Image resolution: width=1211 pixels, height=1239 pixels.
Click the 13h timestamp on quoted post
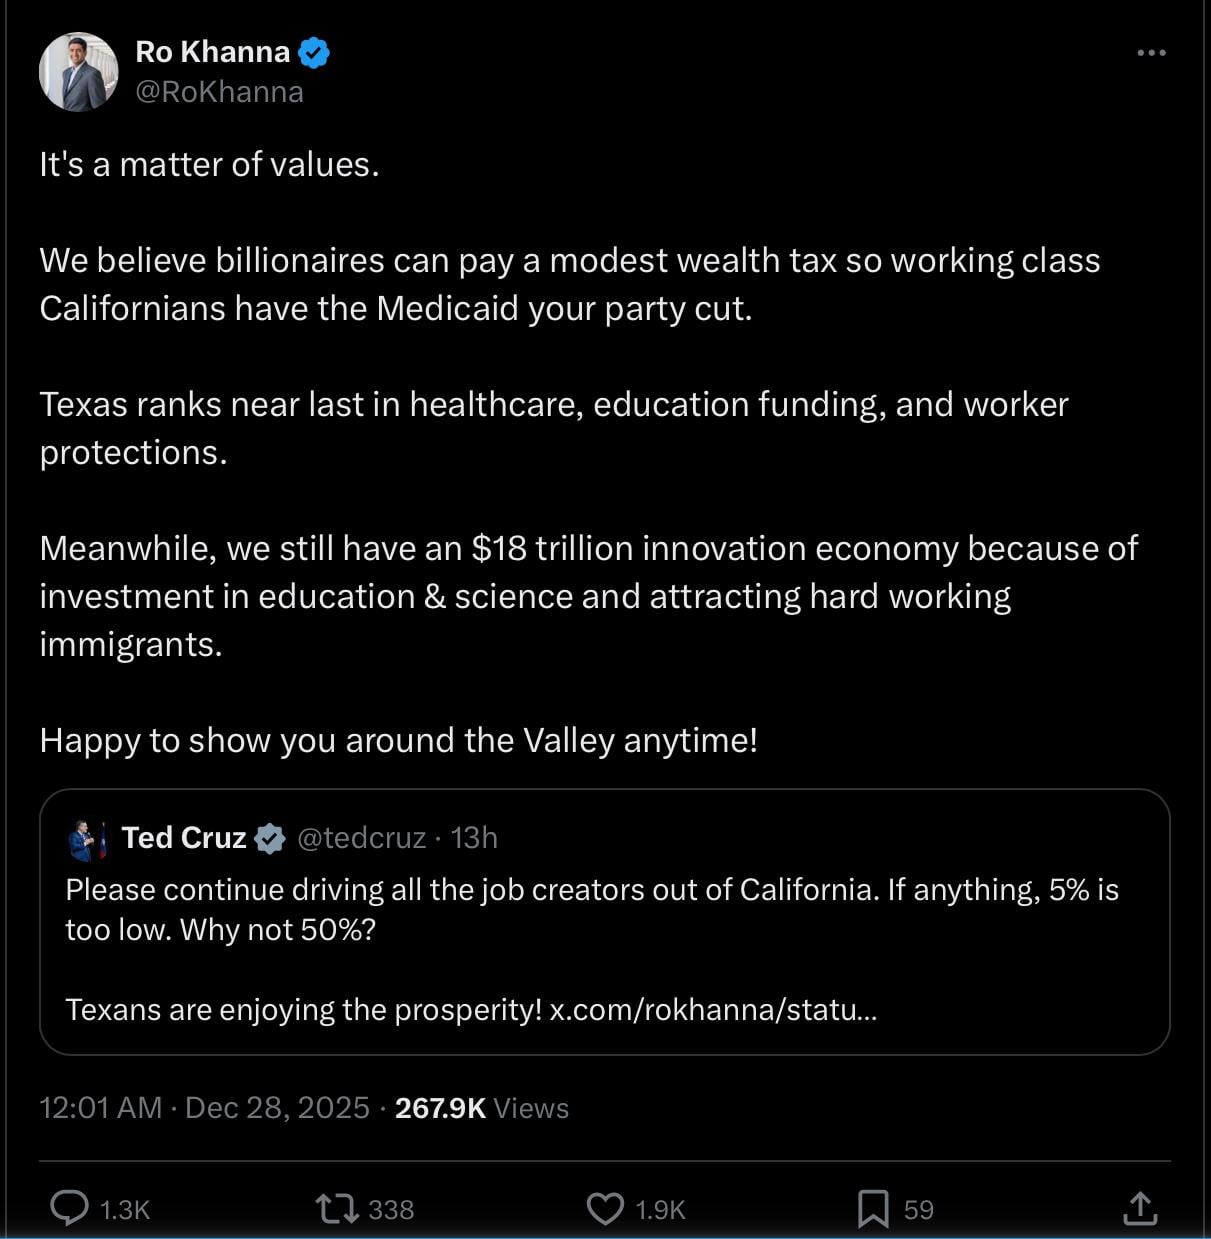tap(474, 838)
